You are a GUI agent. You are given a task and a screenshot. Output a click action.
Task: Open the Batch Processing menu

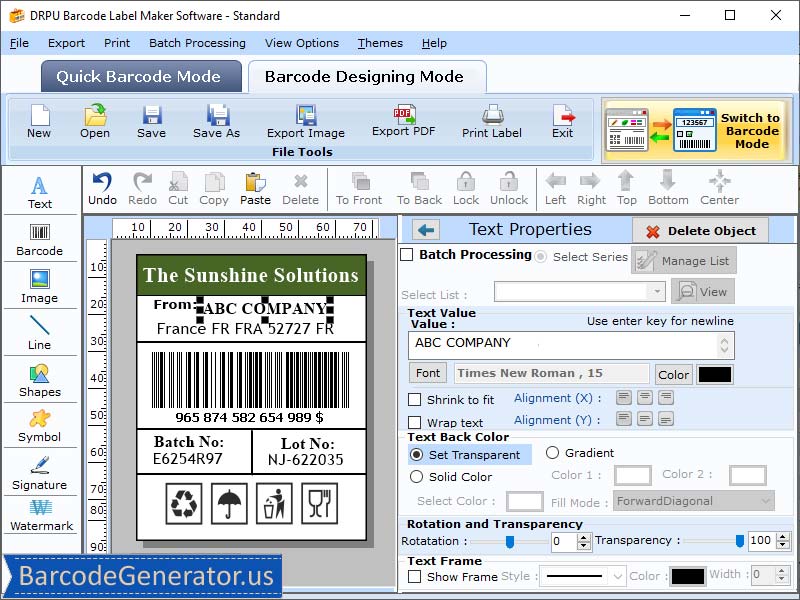(197, 43)
